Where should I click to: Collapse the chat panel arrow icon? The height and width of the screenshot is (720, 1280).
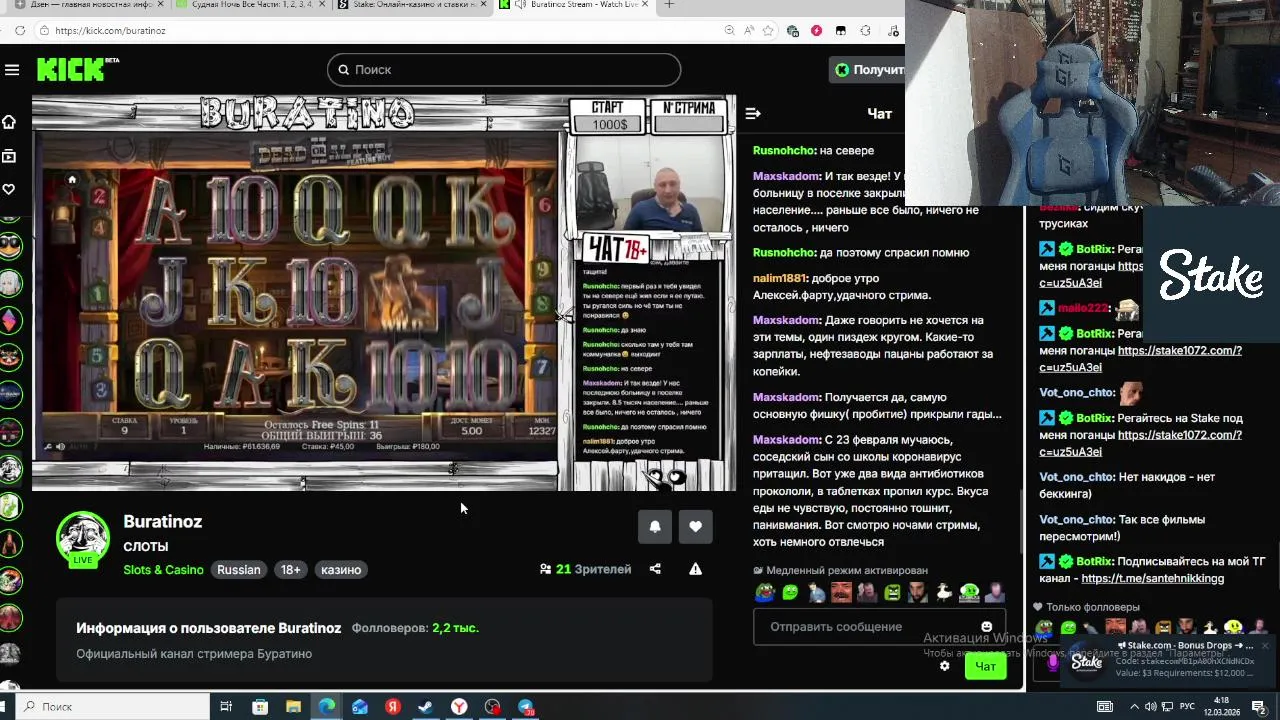pos(753,114)
